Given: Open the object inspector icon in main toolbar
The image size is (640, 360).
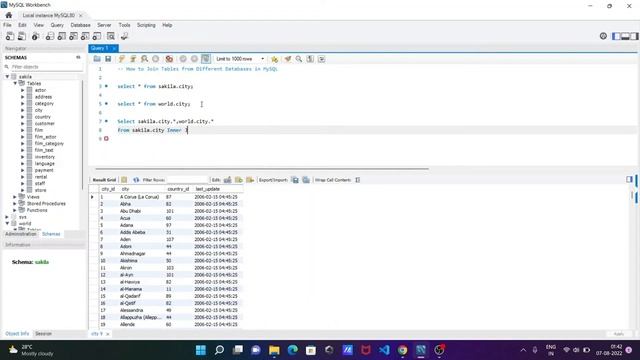Looking at the screenshot, I should coord(36,36).
